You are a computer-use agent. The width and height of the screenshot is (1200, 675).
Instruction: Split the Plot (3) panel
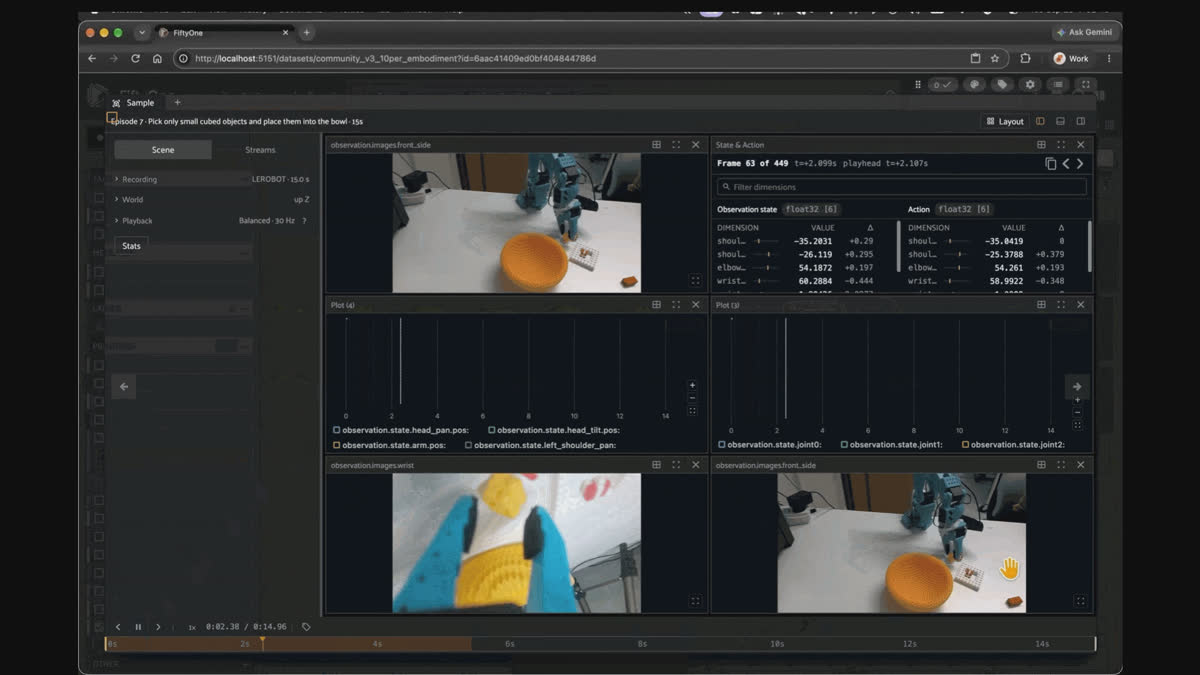pyautogui.click(x=1041, y=305)
